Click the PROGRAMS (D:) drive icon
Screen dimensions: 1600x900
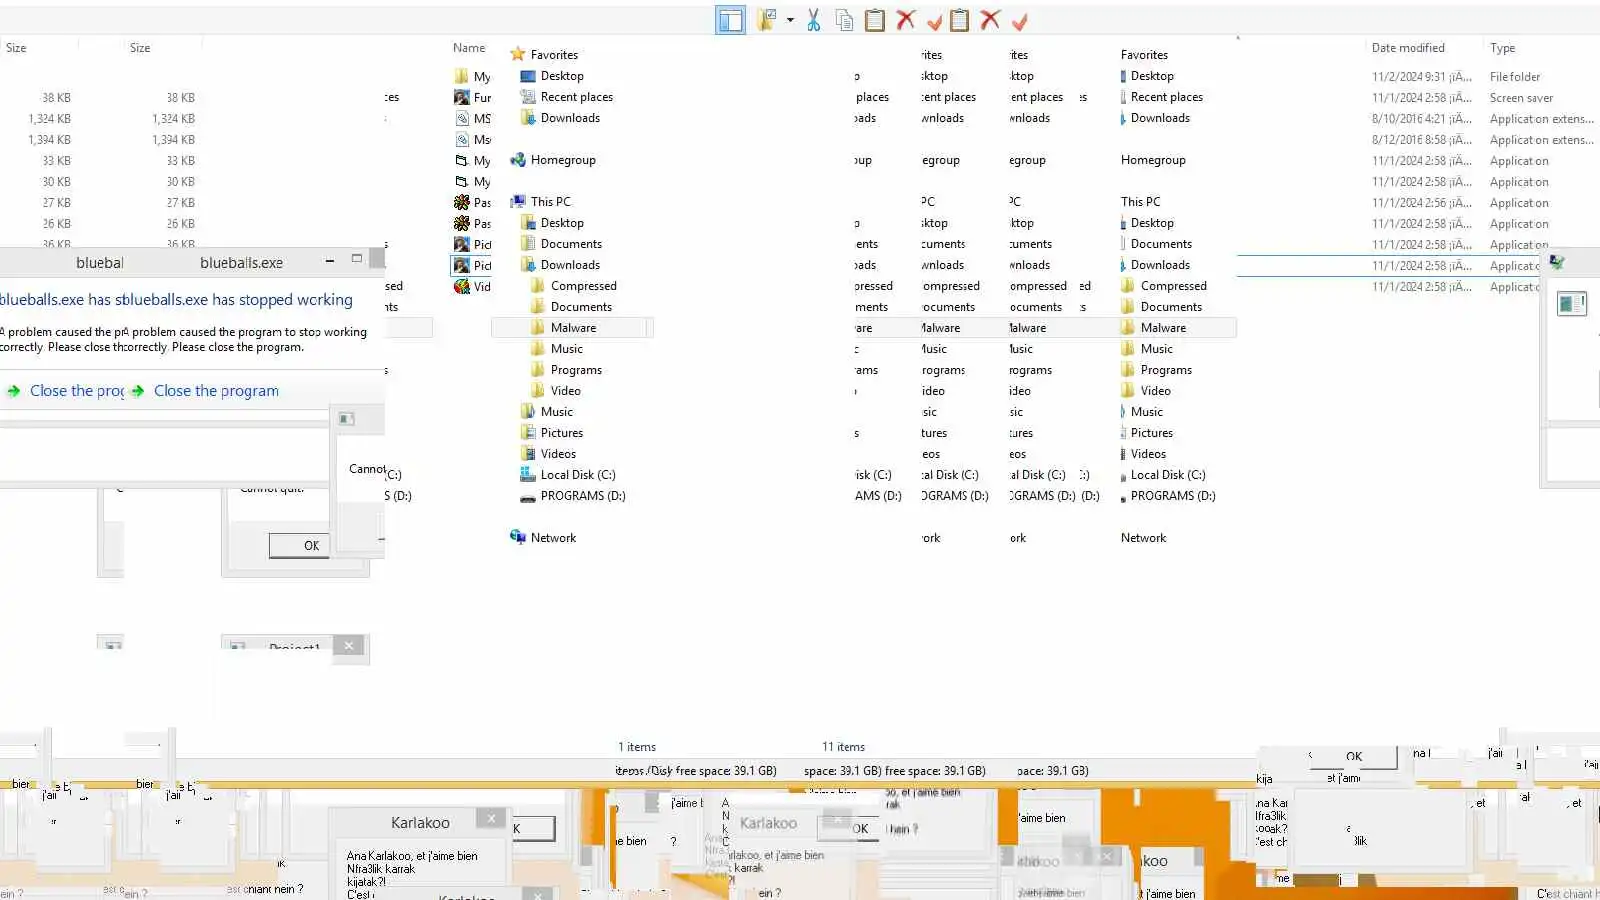528,496
